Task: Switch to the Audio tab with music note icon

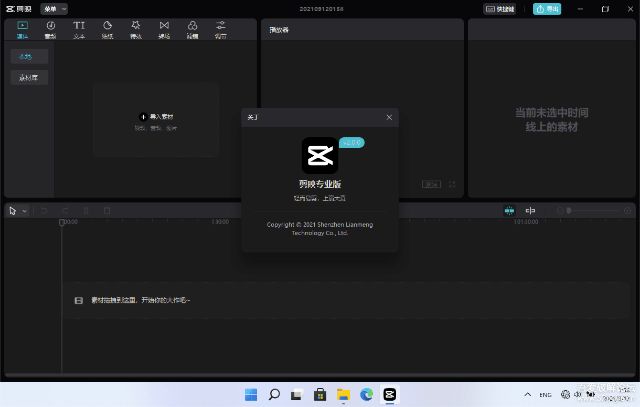Action: tap(51, 30)
